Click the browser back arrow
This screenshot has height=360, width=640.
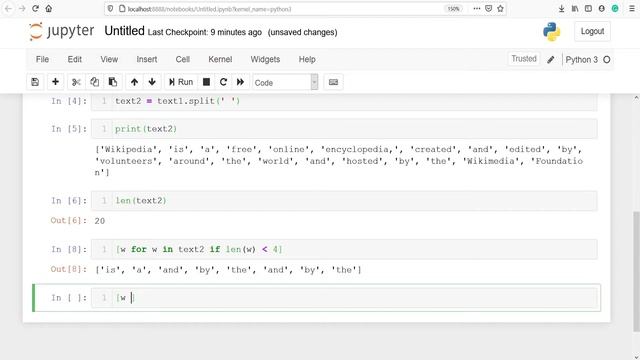coord(8,9)
